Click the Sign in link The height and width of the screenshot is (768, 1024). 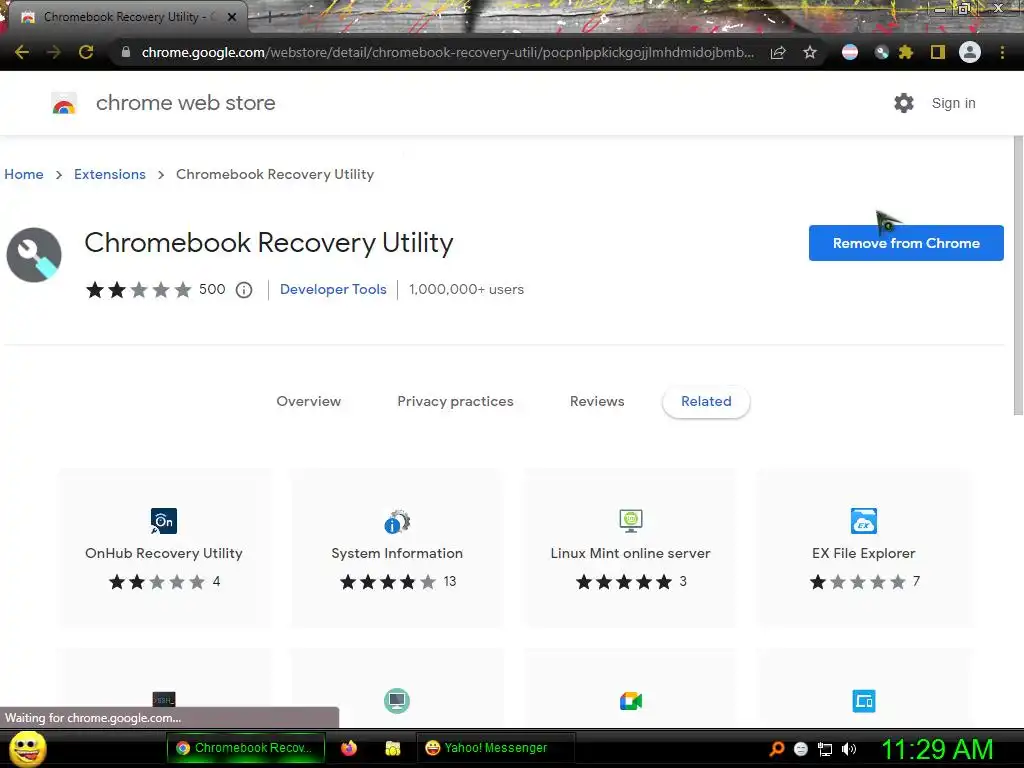(953, 103)
